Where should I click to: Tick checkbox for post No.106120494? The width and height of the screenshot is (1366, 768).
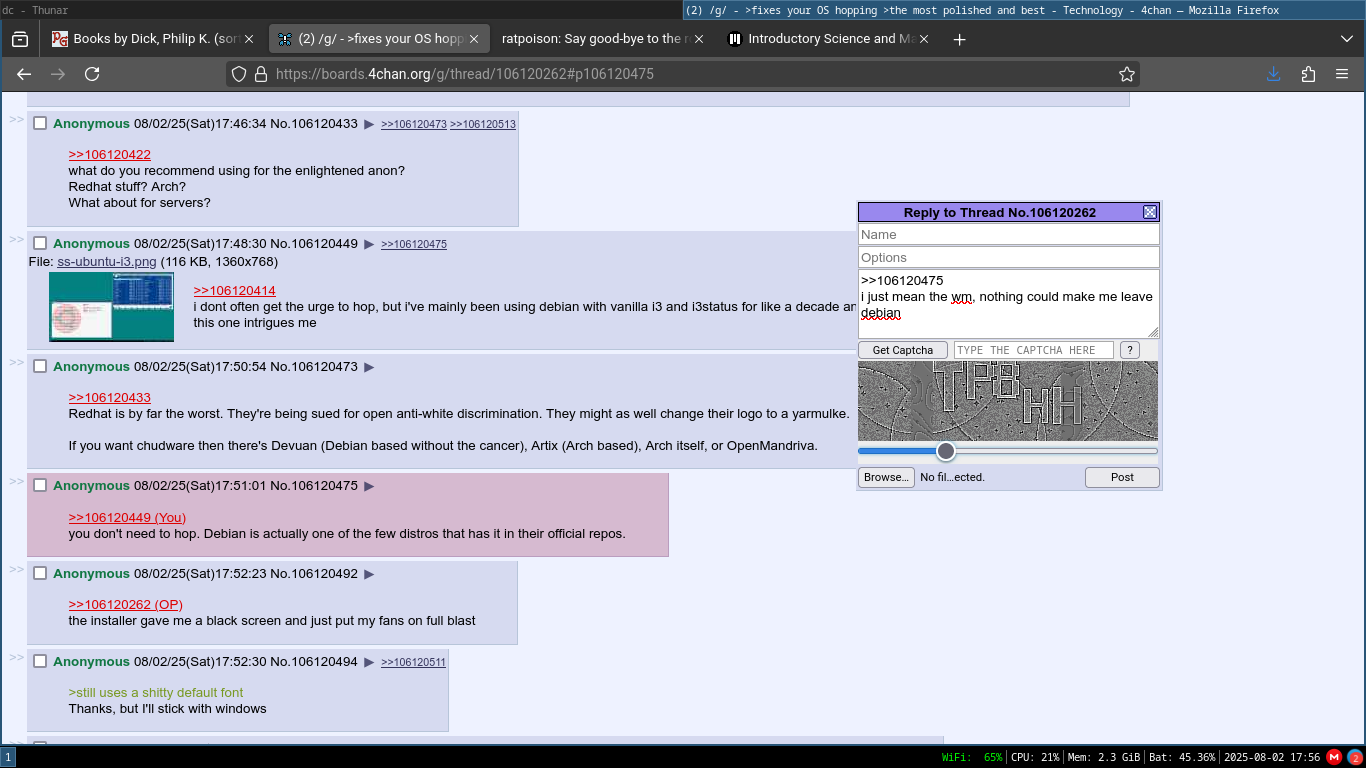40,661
